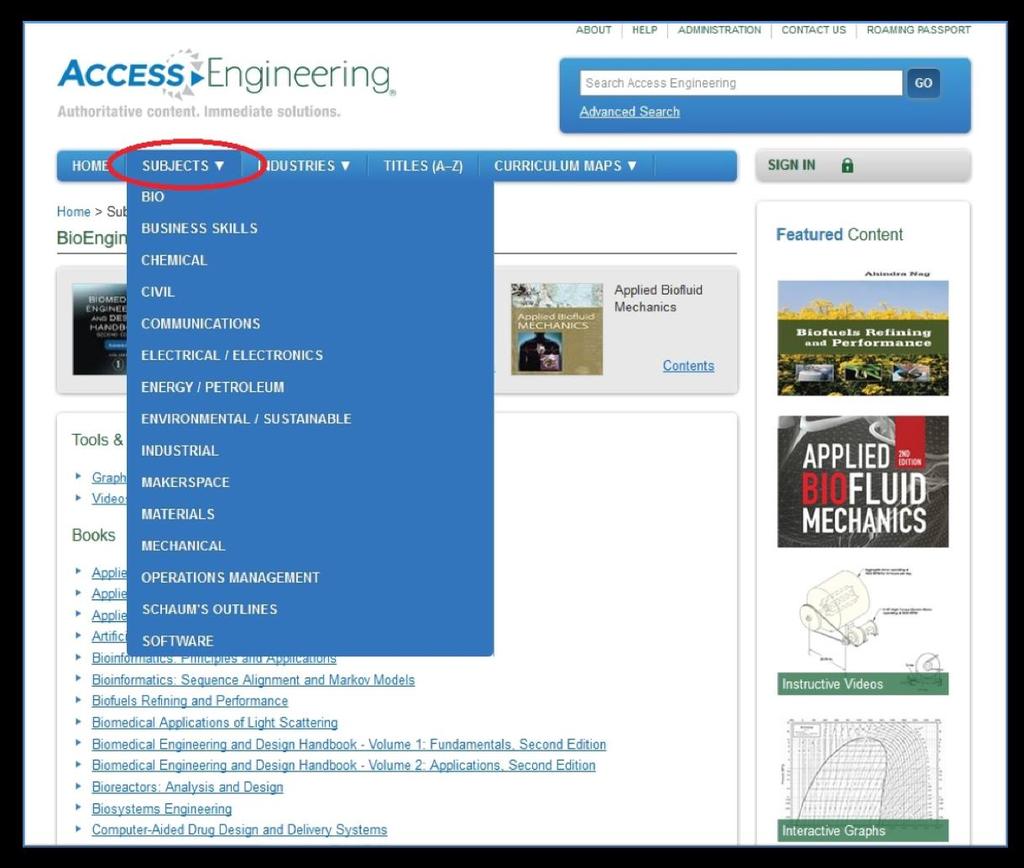Go to the Home tab
This screenshot has width=1024, height=868.
coord(91,166)
